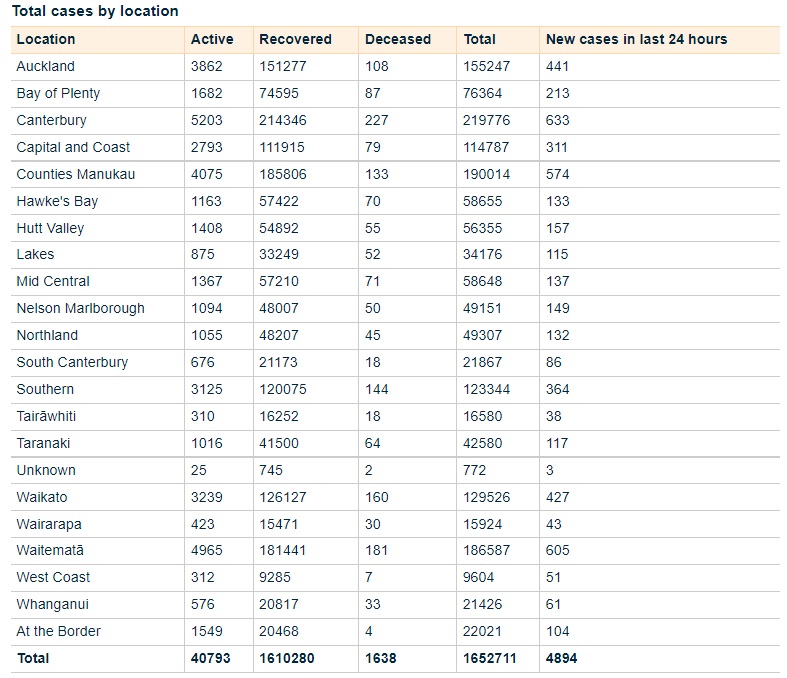Image resolution: width=787 pixels, height=678 pixels.
Task: Select the grand total value 1652711
Action: [490, 658]
